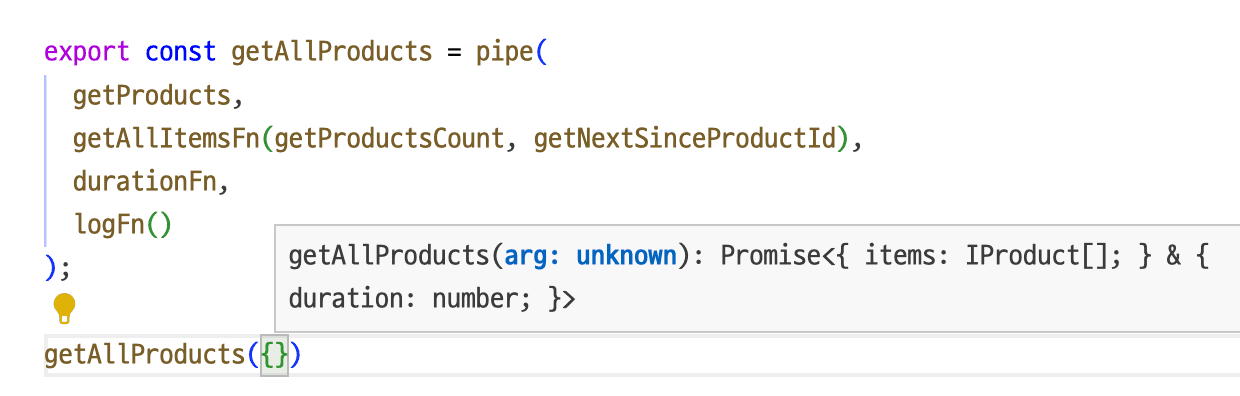
Task: Click the getAllItemsFn call
Action: tap(167, 139)
